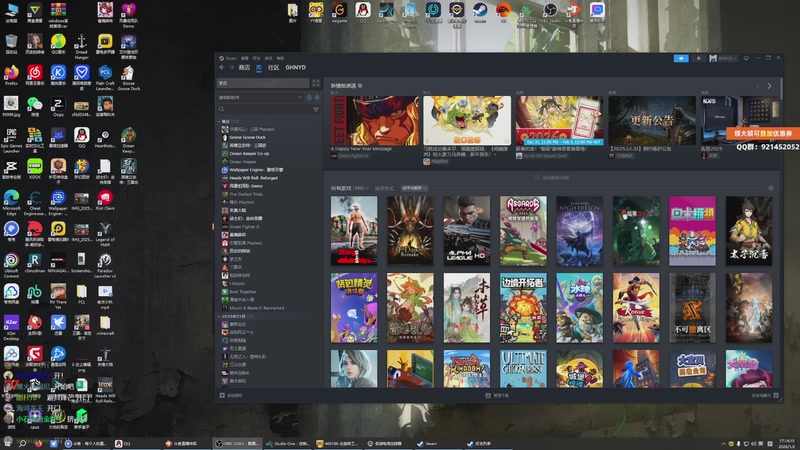Open the A Happy New Year Message news
This screenshot has width=800, height=450.
click(374, 121)
